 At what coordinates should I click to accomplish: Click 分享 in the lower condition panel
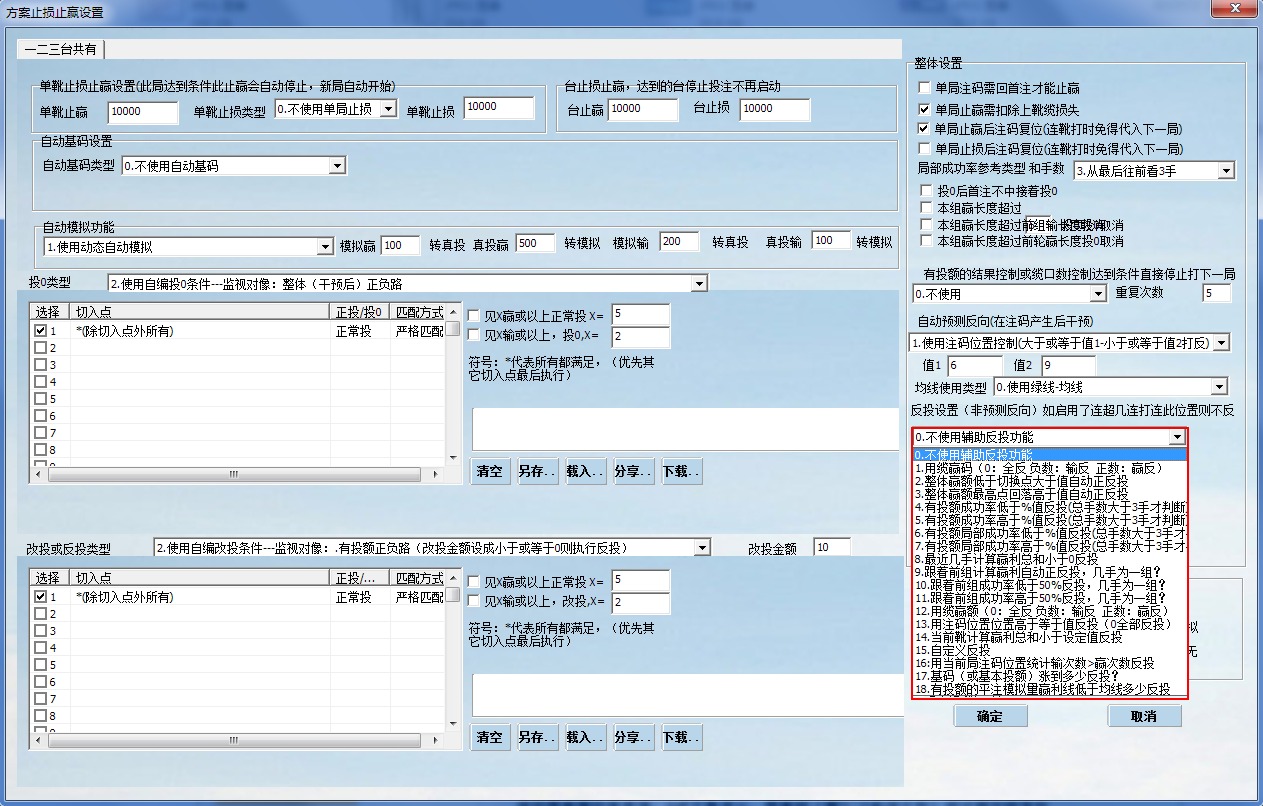pos(632,737)
